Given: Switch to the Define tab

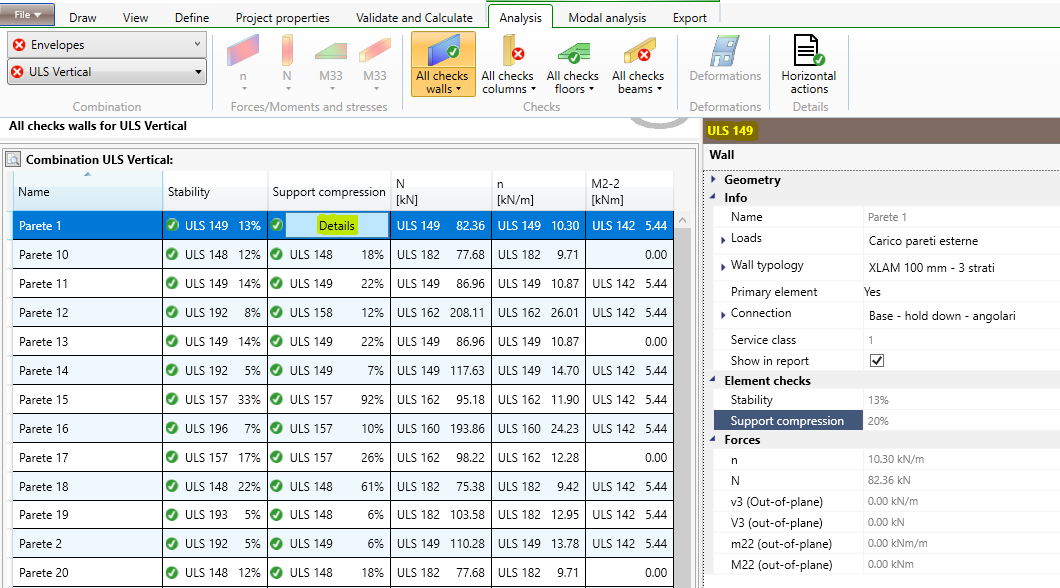Looking at the screenshot, I should (192, 18).
